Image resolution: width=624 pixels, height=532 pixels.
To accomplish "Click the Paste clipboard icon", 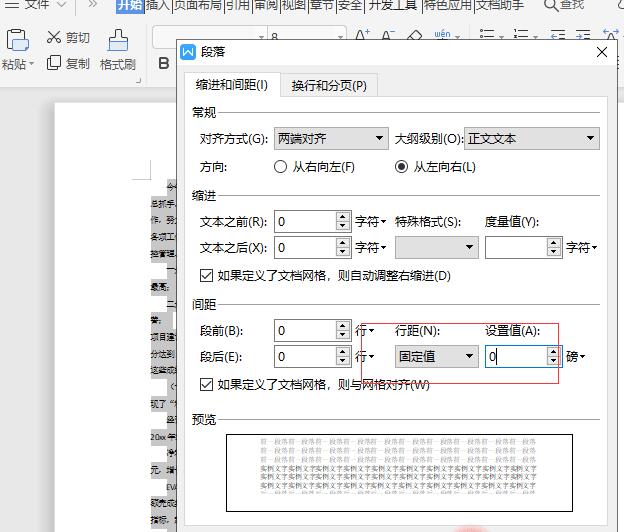I will 17,40.
